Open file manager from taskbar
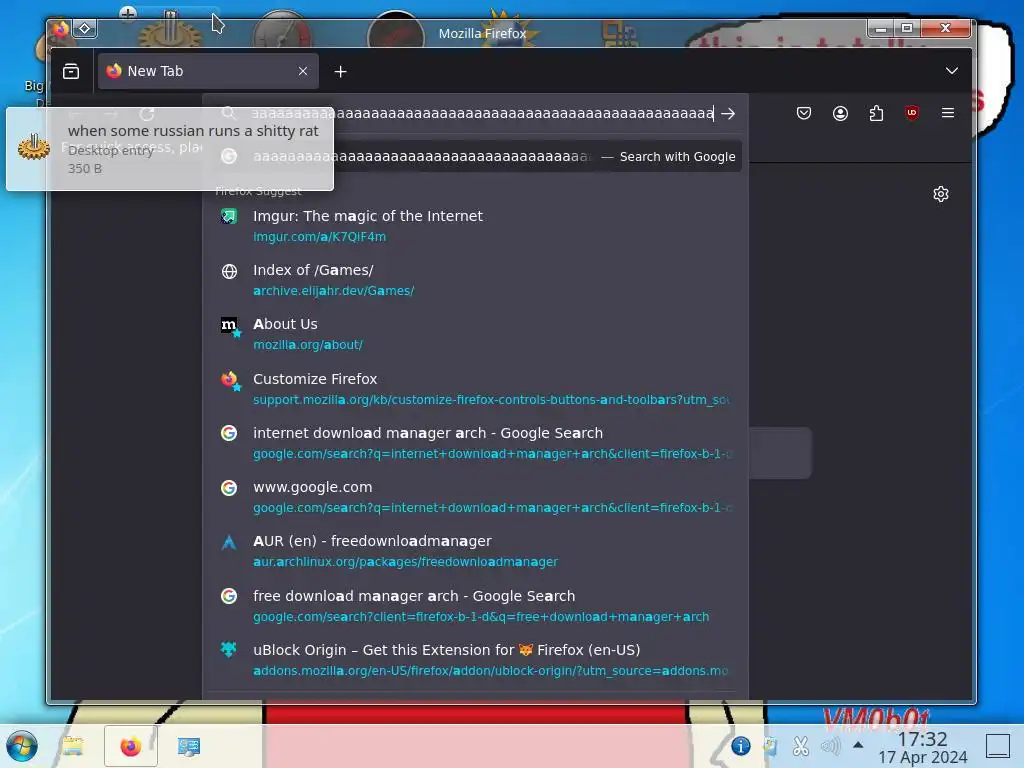1024x768 pixels. tap(72, 746)
